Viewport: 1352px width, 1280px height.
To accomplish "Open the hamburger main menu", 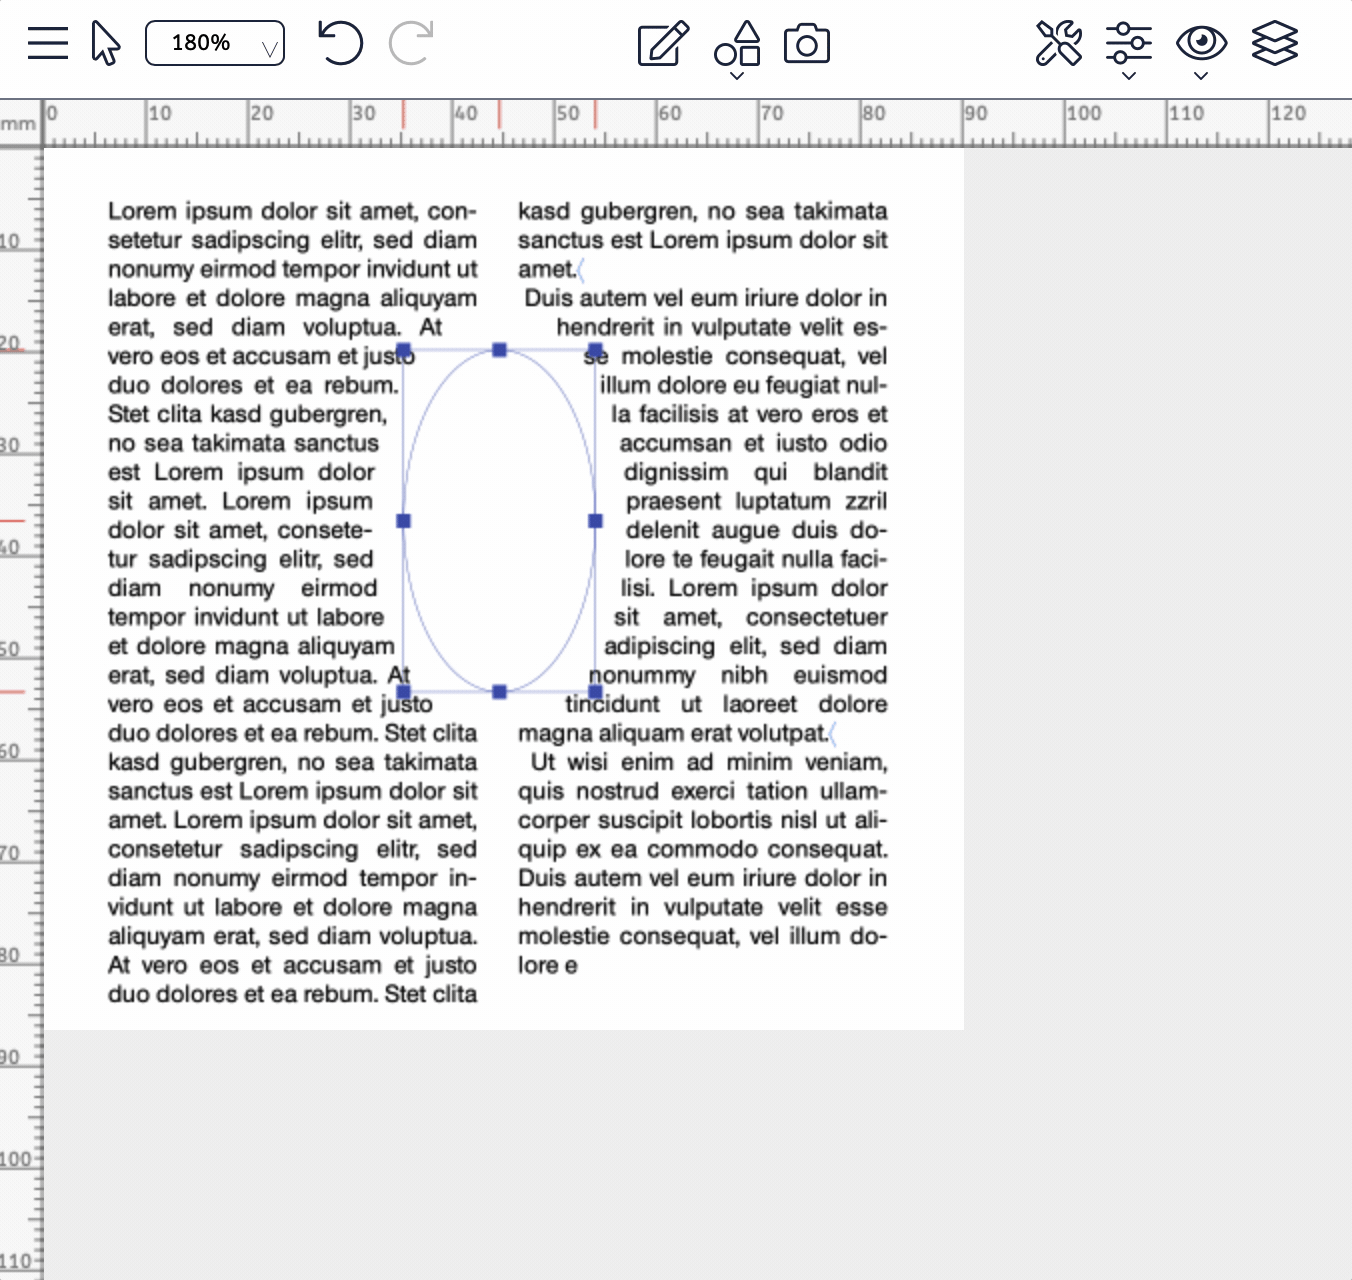I will [47, 43].
